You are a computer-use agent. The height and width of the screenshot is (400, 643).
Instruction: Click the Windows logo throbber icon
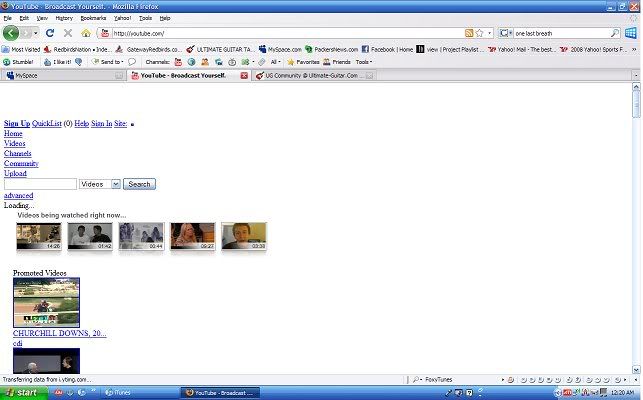(x=631, y=33)
